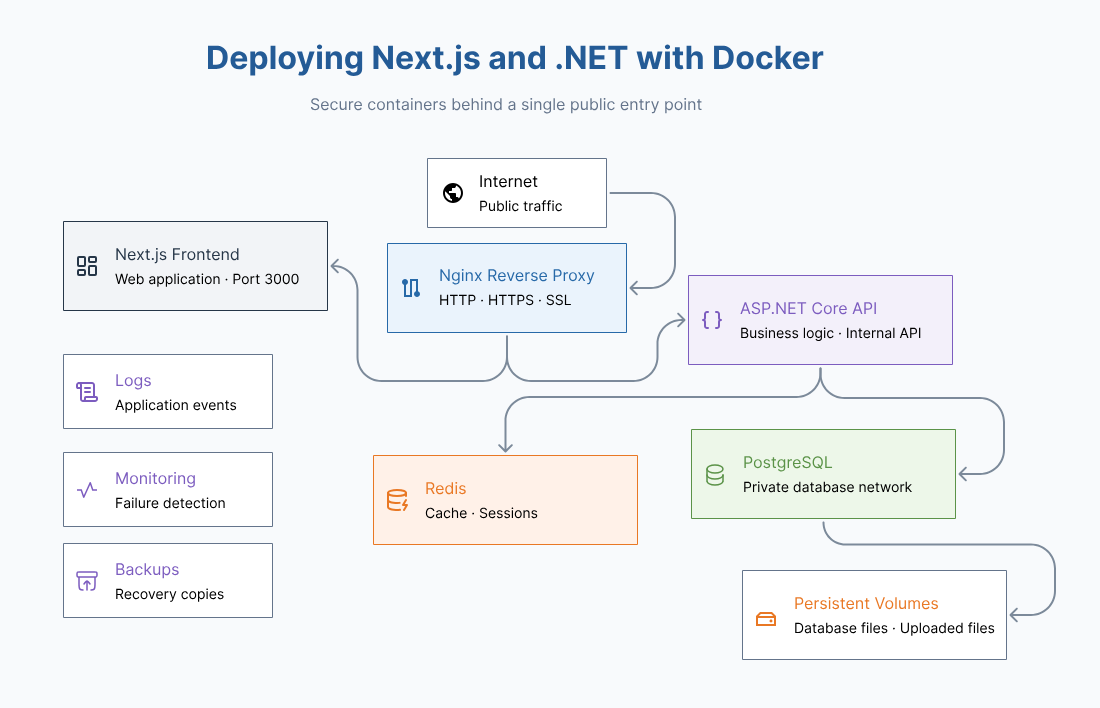This screenshot has height=708, width=1100.
Task: Click the pulse icon next to Monitoring
Action: point(87,490)
